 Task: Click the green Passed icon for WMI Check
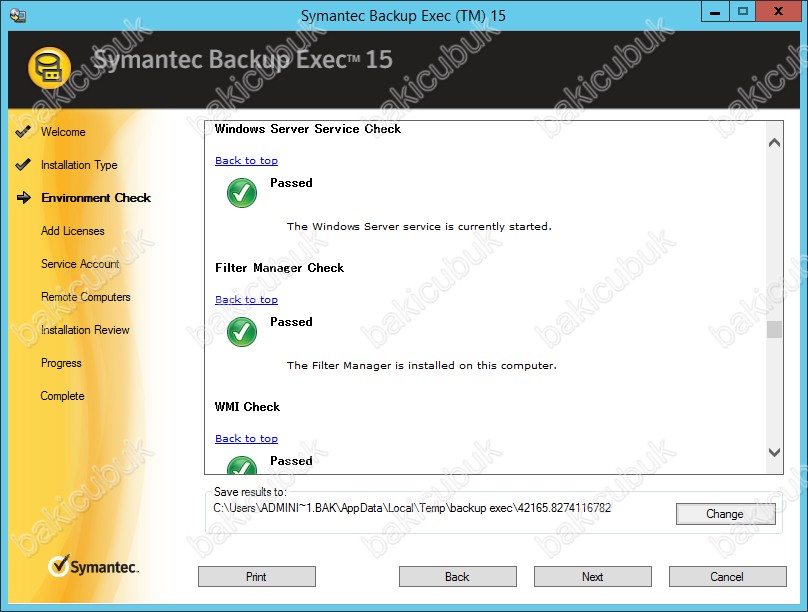(242, 465)
